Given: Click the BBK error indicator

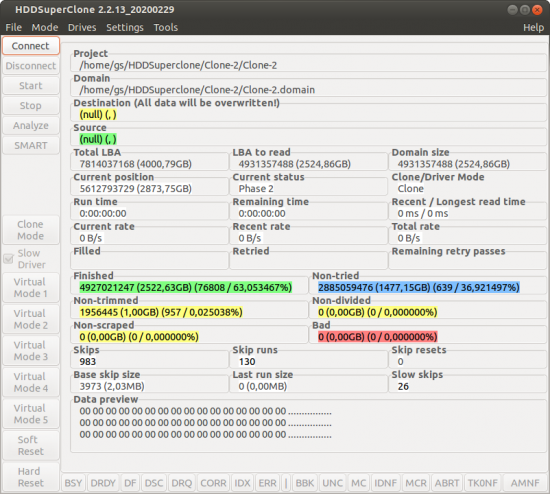Looking at the screenshot, I should pyautogui.click(x=305, y=483).
